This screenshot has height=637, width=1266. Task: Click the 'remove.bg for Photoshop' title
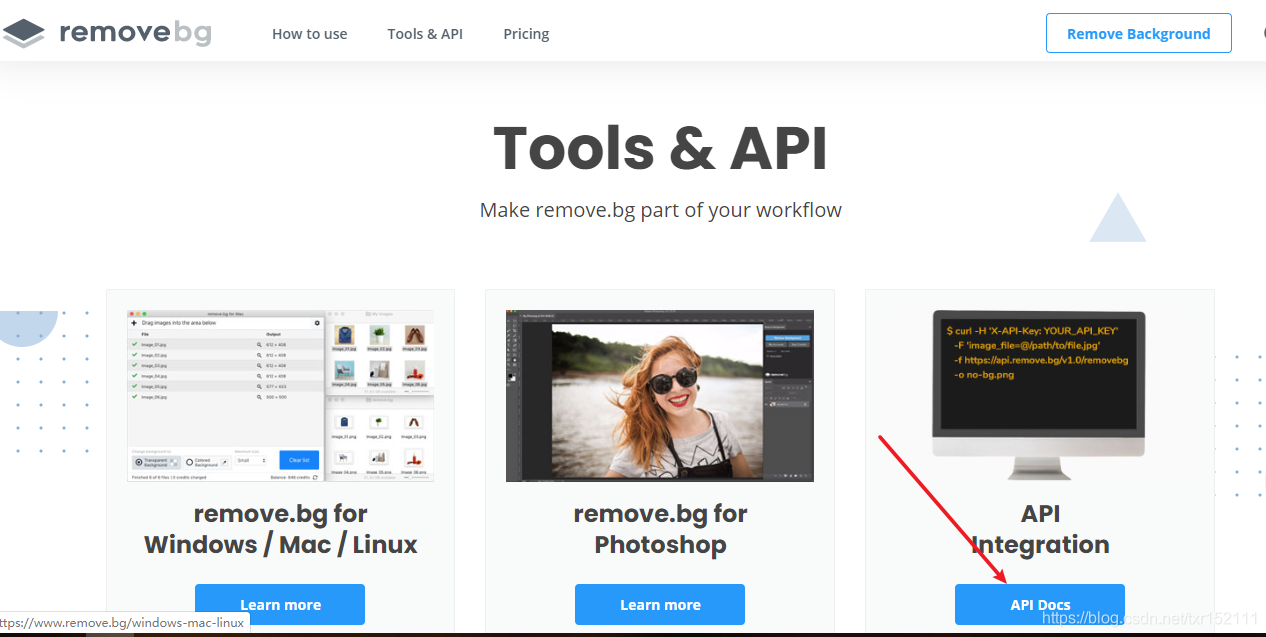pyautogui.click(x=660, y=529)
